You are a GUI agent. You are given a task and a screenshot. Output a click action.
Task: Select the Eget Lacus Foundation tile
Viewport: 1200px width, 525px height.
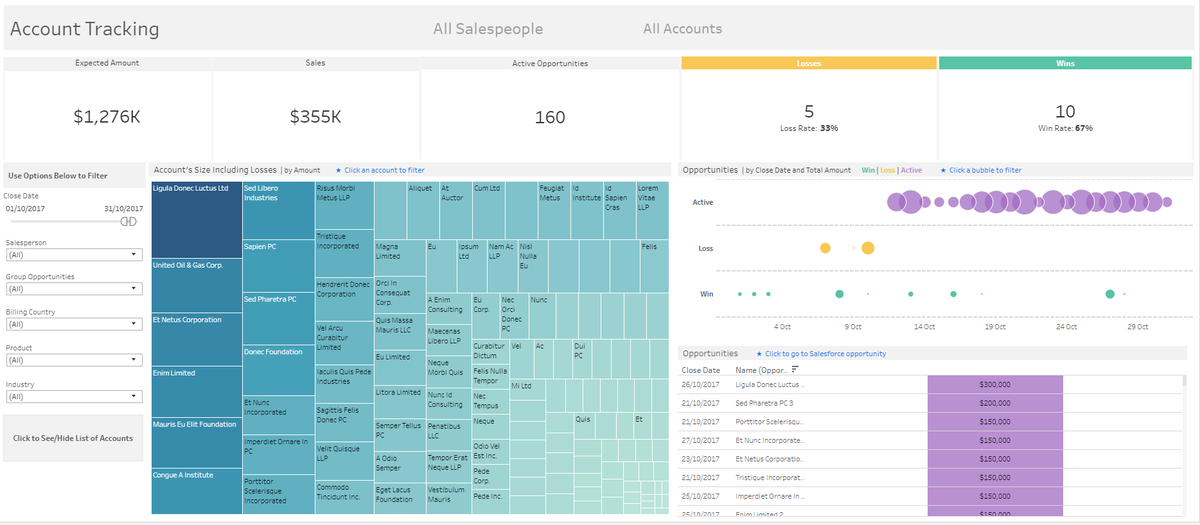399,498
